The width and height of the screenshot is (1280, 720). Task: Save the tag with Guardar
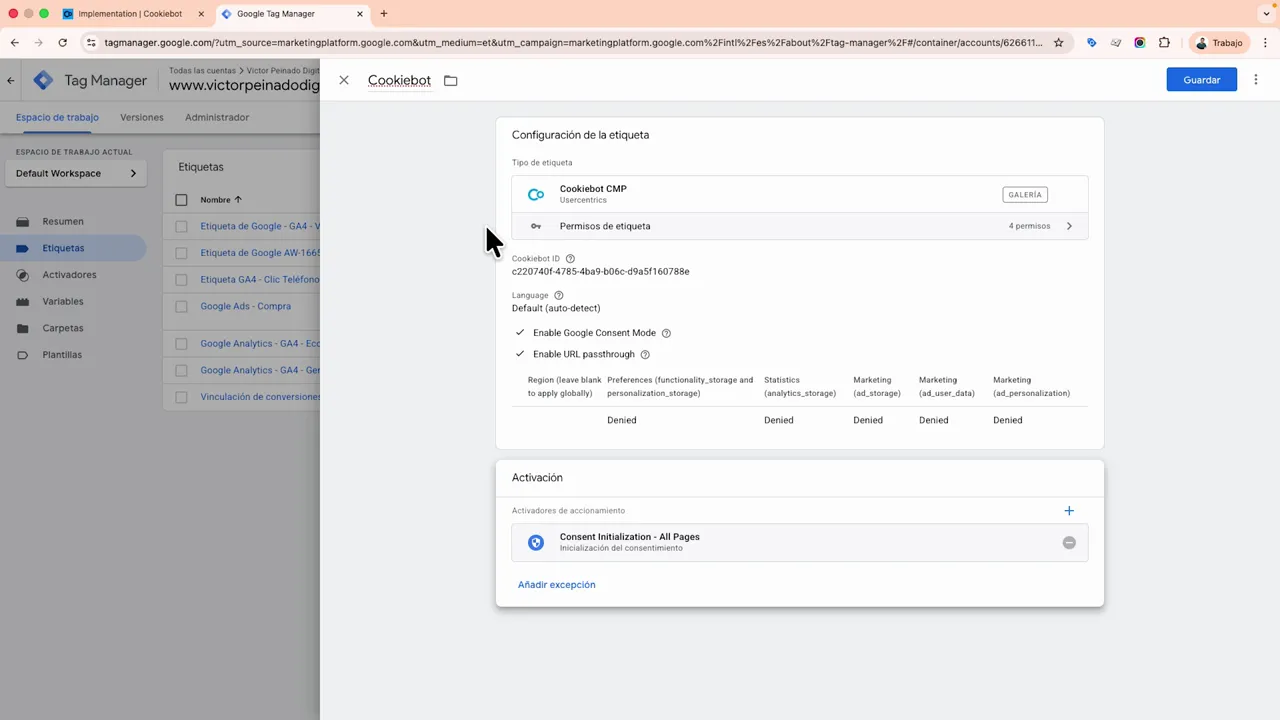point(1201,80)
